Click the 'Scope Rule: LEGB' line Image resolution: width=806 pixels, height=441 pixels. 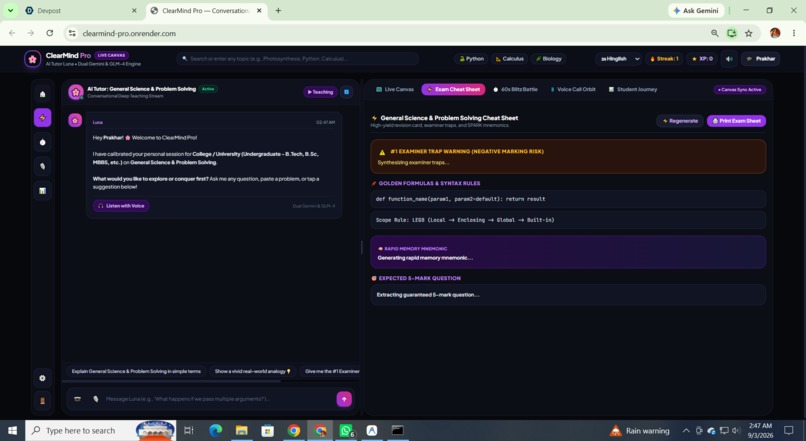568,220
